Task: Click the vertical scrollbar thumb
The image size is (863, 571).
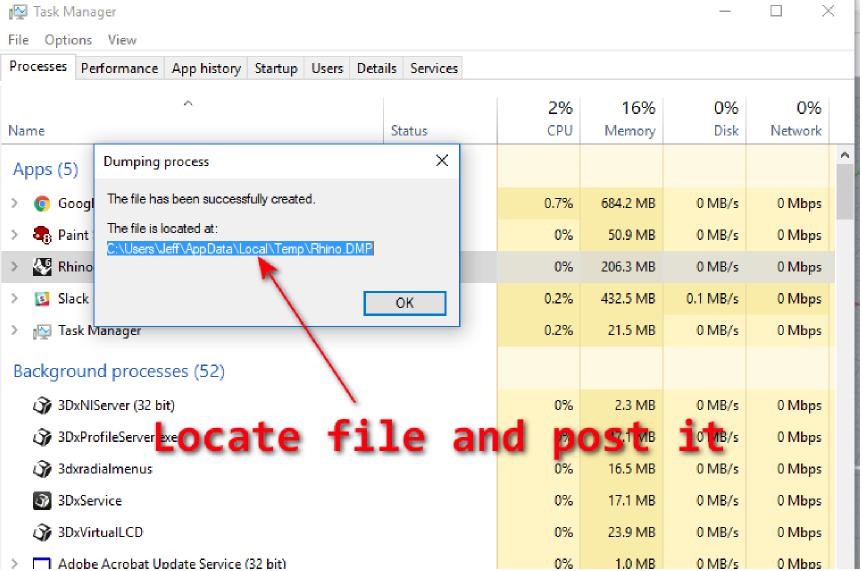Action: [x=845, y=192]
